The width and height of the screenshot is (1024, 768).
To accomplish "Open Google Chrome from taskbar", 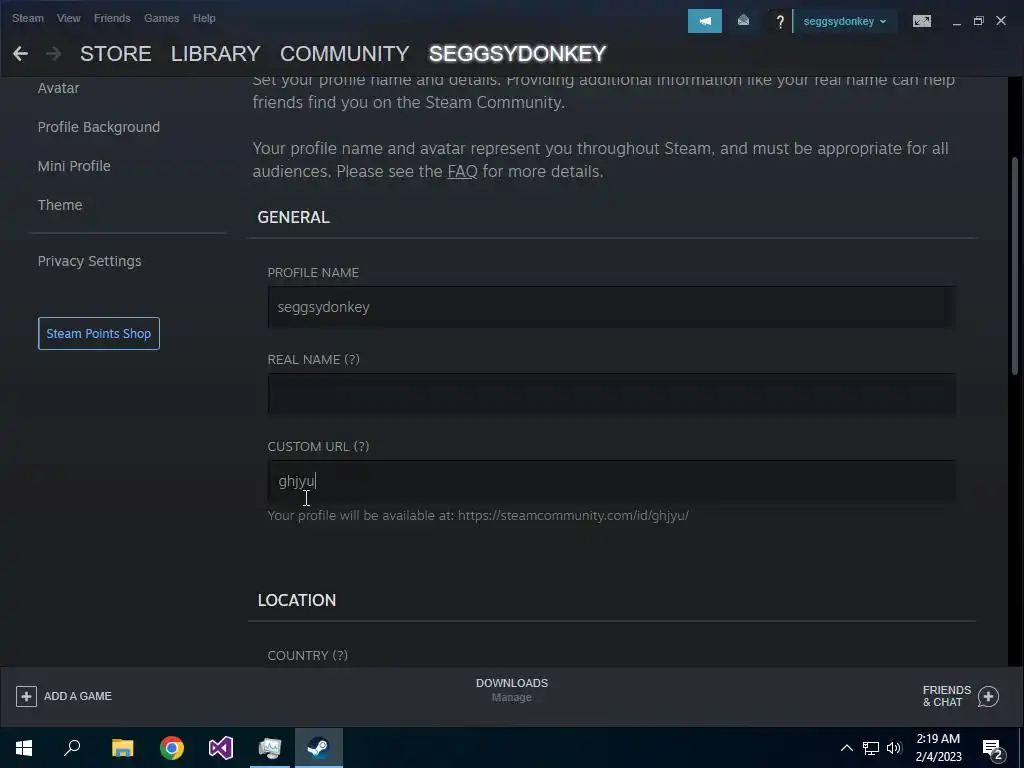I will 172,748.
